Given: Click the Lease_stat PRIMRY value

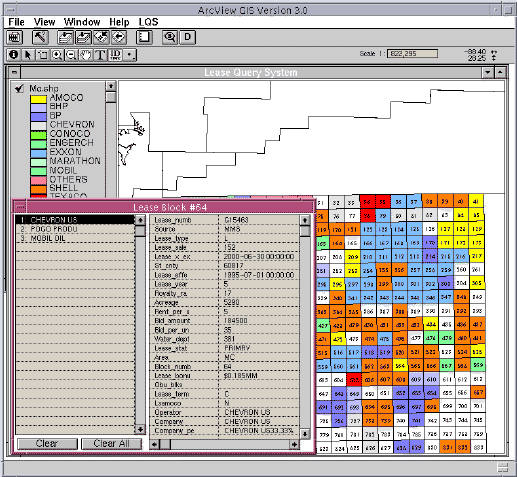Looking at the screenshot, I should (237, 348).
